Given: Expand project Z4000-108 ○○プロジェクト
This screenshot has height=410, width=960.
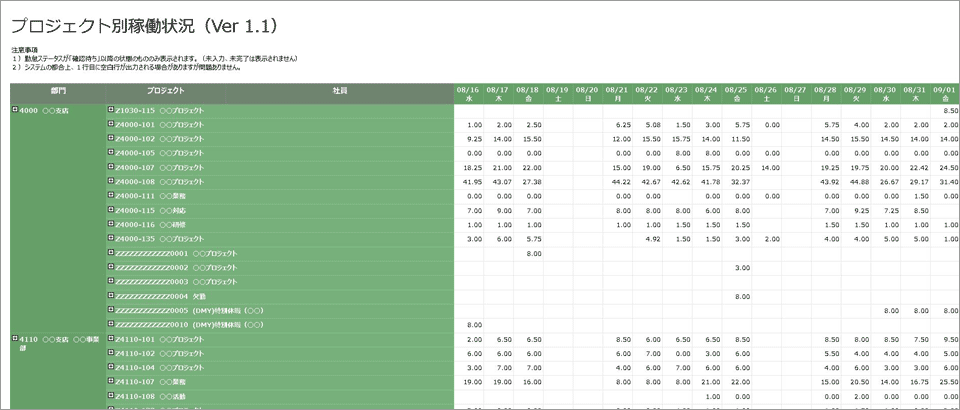Looking at the screenshot, I should pos(111,181).
